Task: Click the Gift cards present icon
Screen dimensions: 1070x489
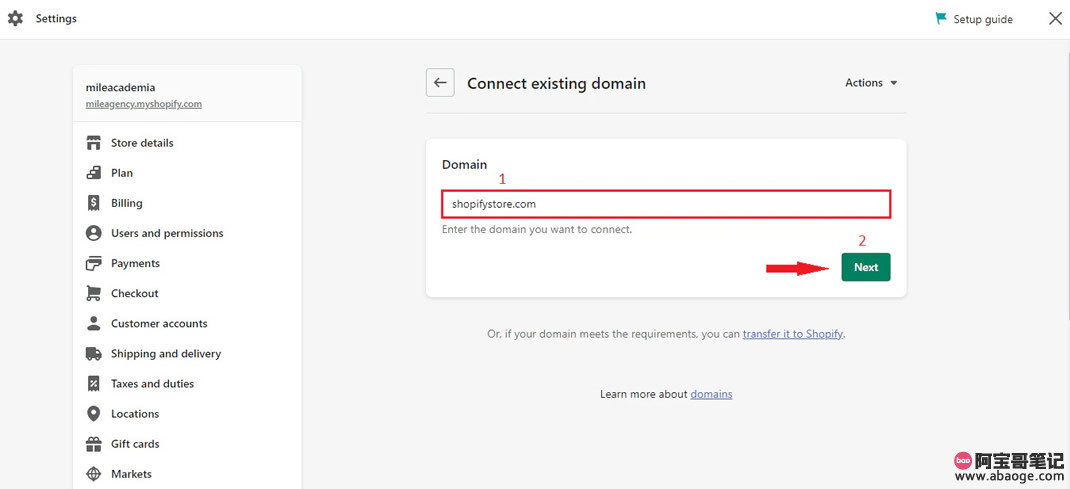Action: (x=93, y=444)
